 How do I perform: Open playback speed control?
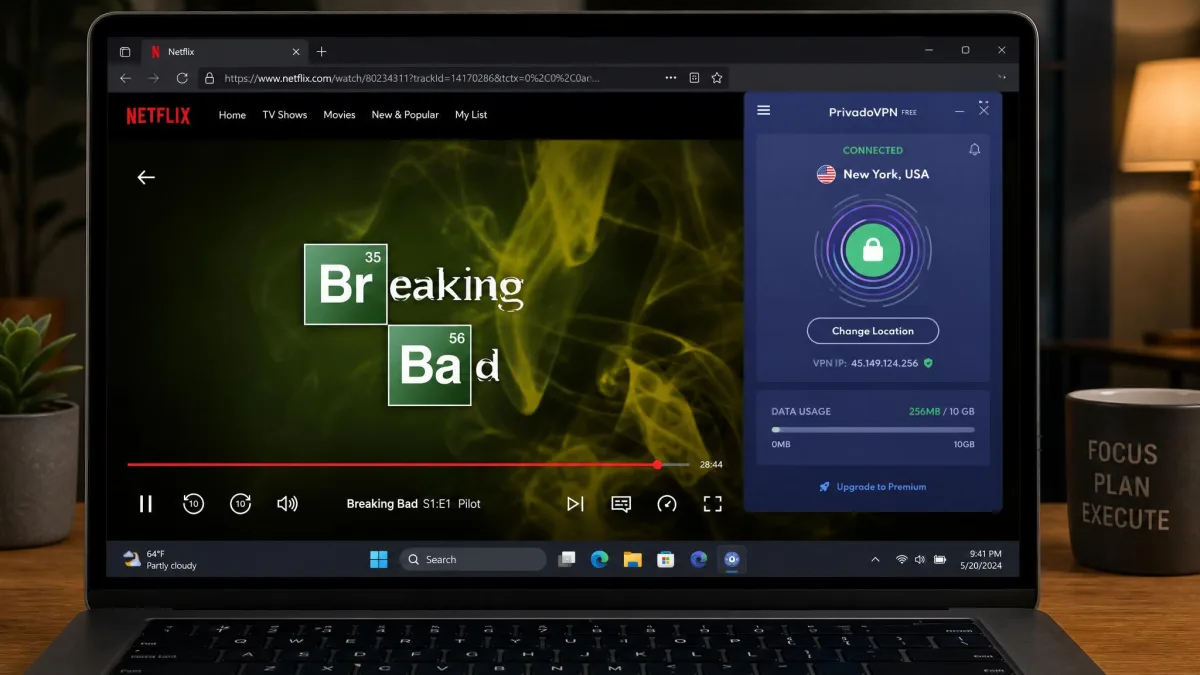tap(667, 504)
